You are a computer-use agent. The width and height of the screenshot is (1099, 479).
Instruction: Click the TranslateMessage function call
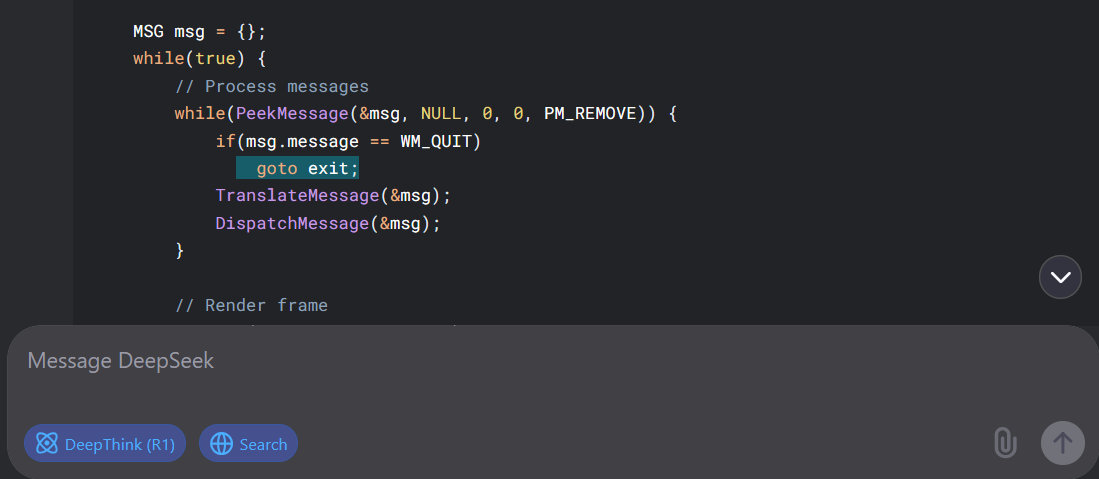pos(333,196)
